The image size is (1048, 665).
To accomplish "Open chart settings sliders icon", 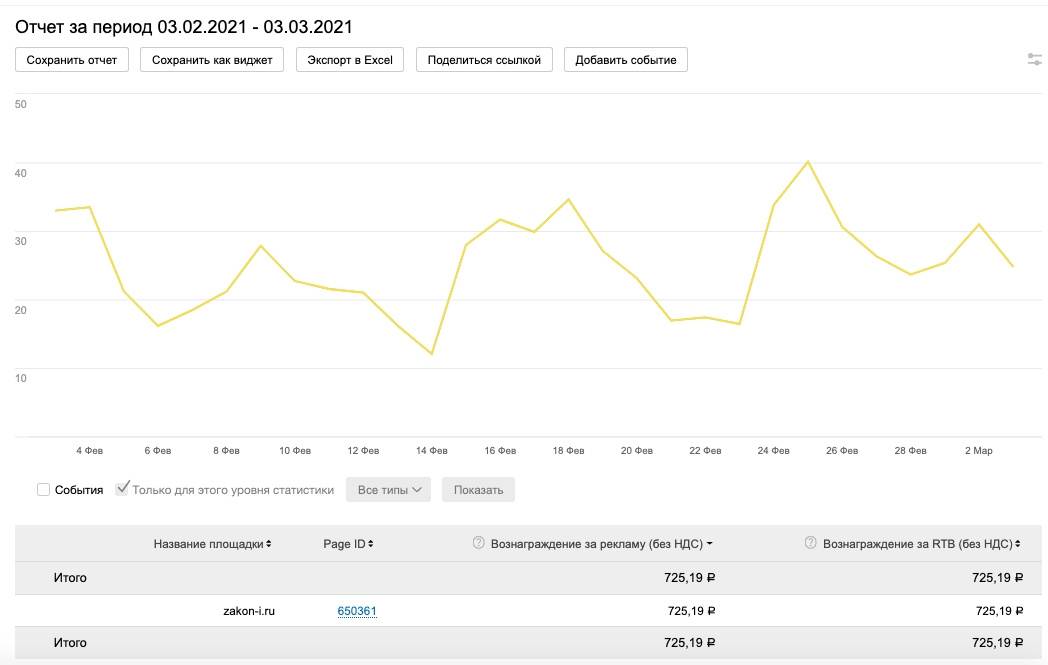I will click(x=1035, y=60).
